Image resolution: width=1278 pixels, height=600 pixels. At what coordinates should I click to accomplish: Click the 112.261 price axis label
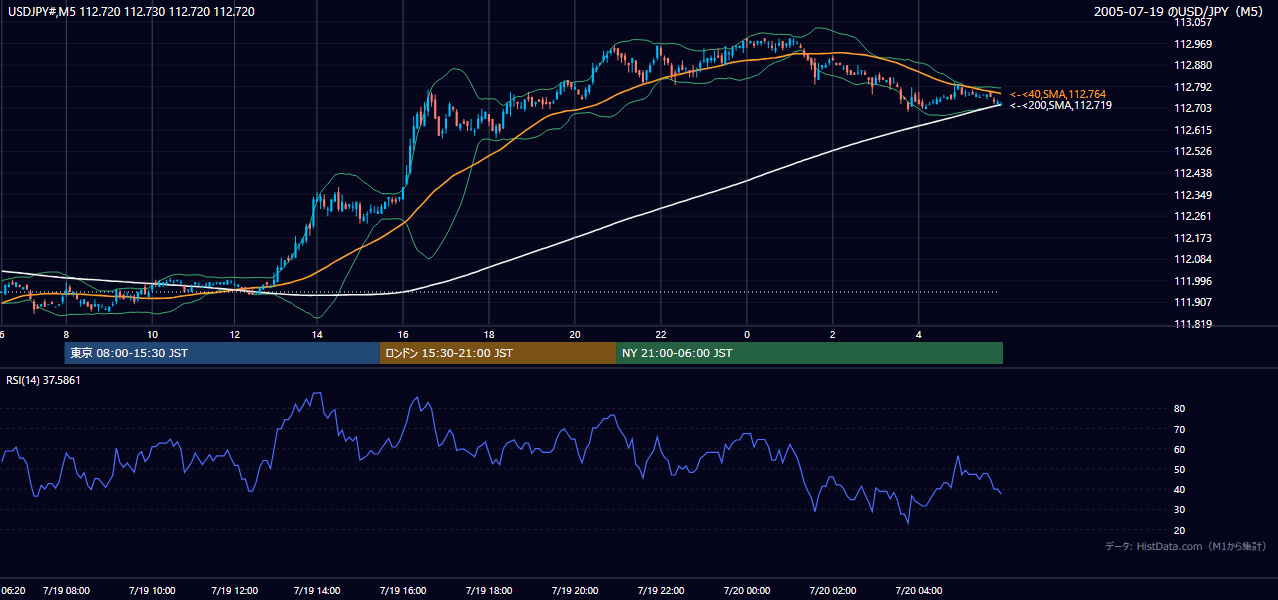pos(1192,216)
